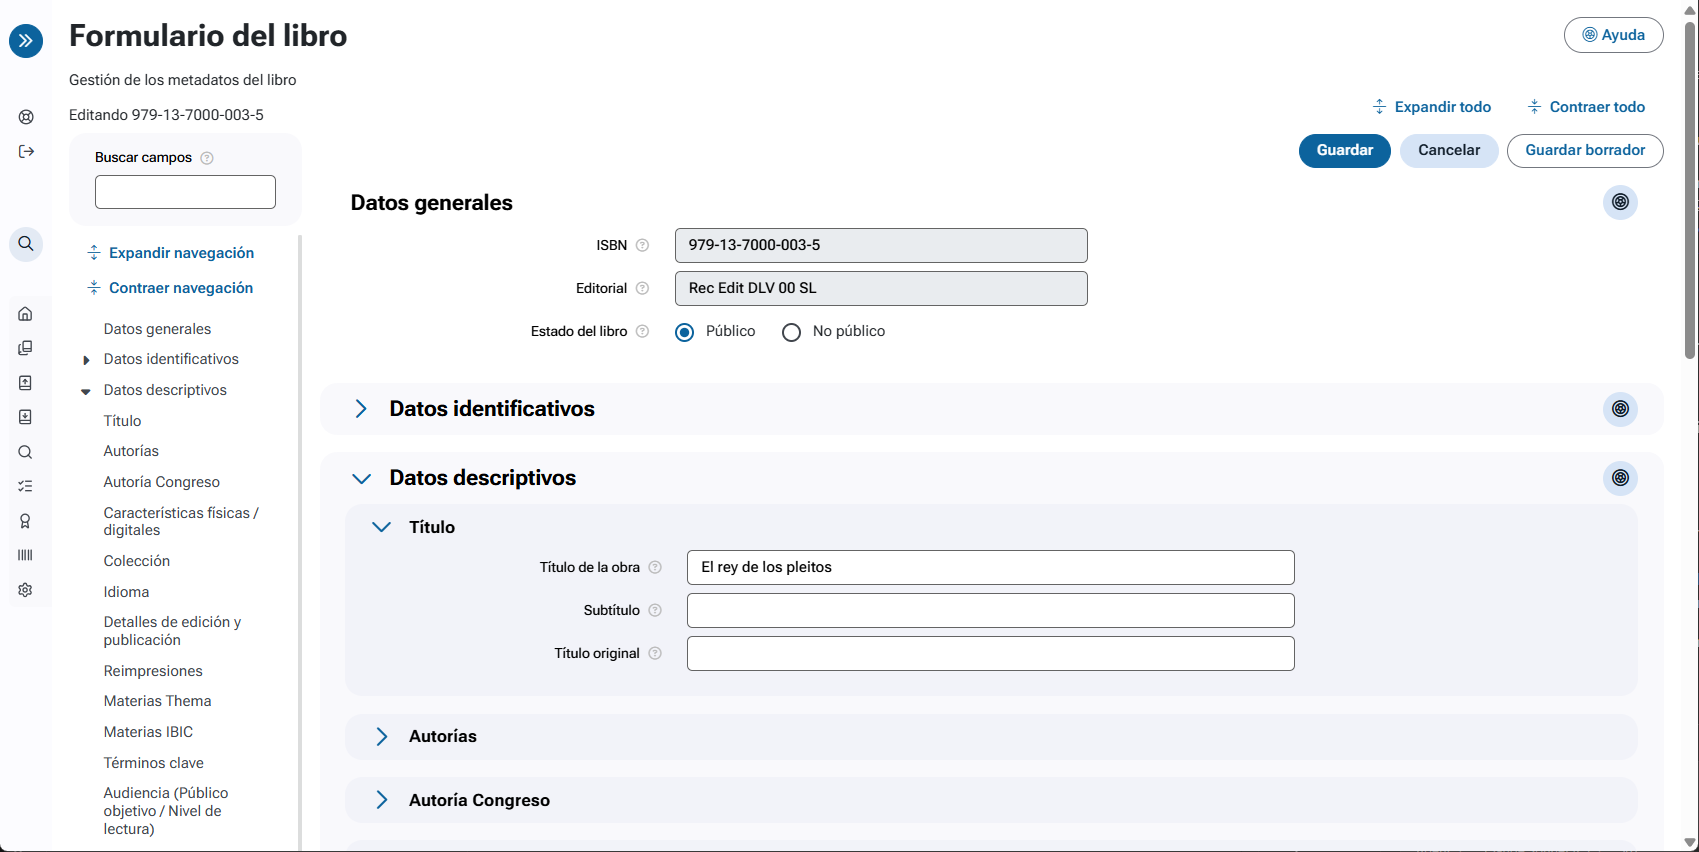This screenshot has height=852, width=1699.
Task: Expand Datos identificativos in navigation tree
Action: click(86, 360)
